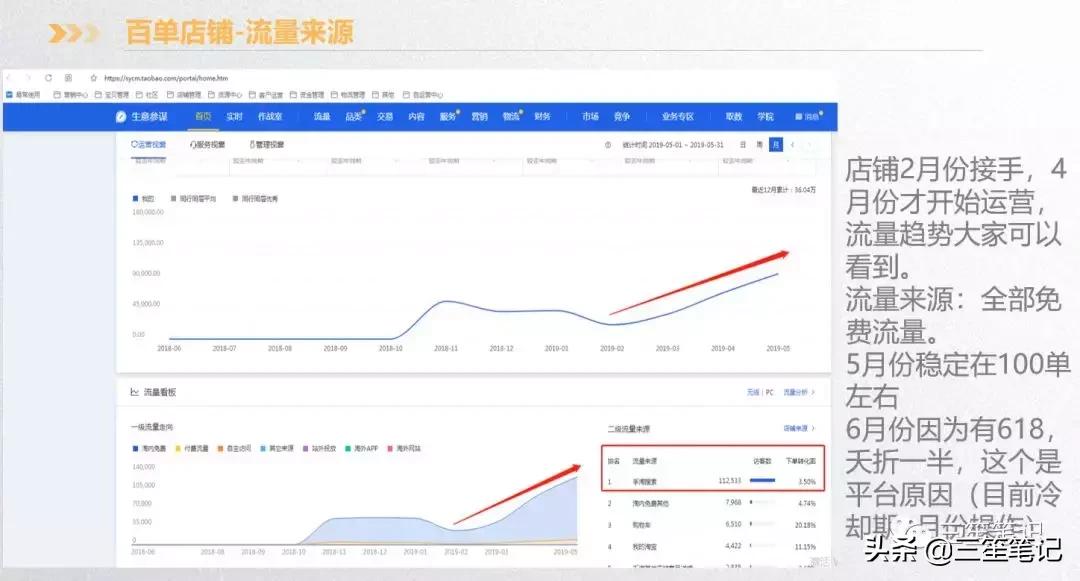Open the 交易 module icon

pos(385,114)
